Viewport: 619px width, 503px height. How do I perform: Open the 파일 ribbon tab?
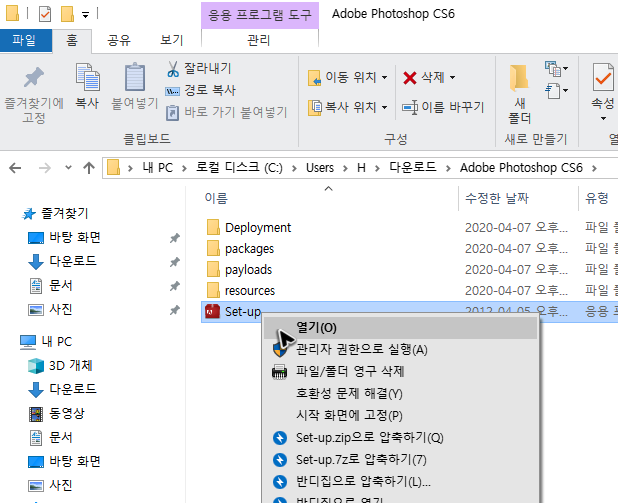pos(24,41)
